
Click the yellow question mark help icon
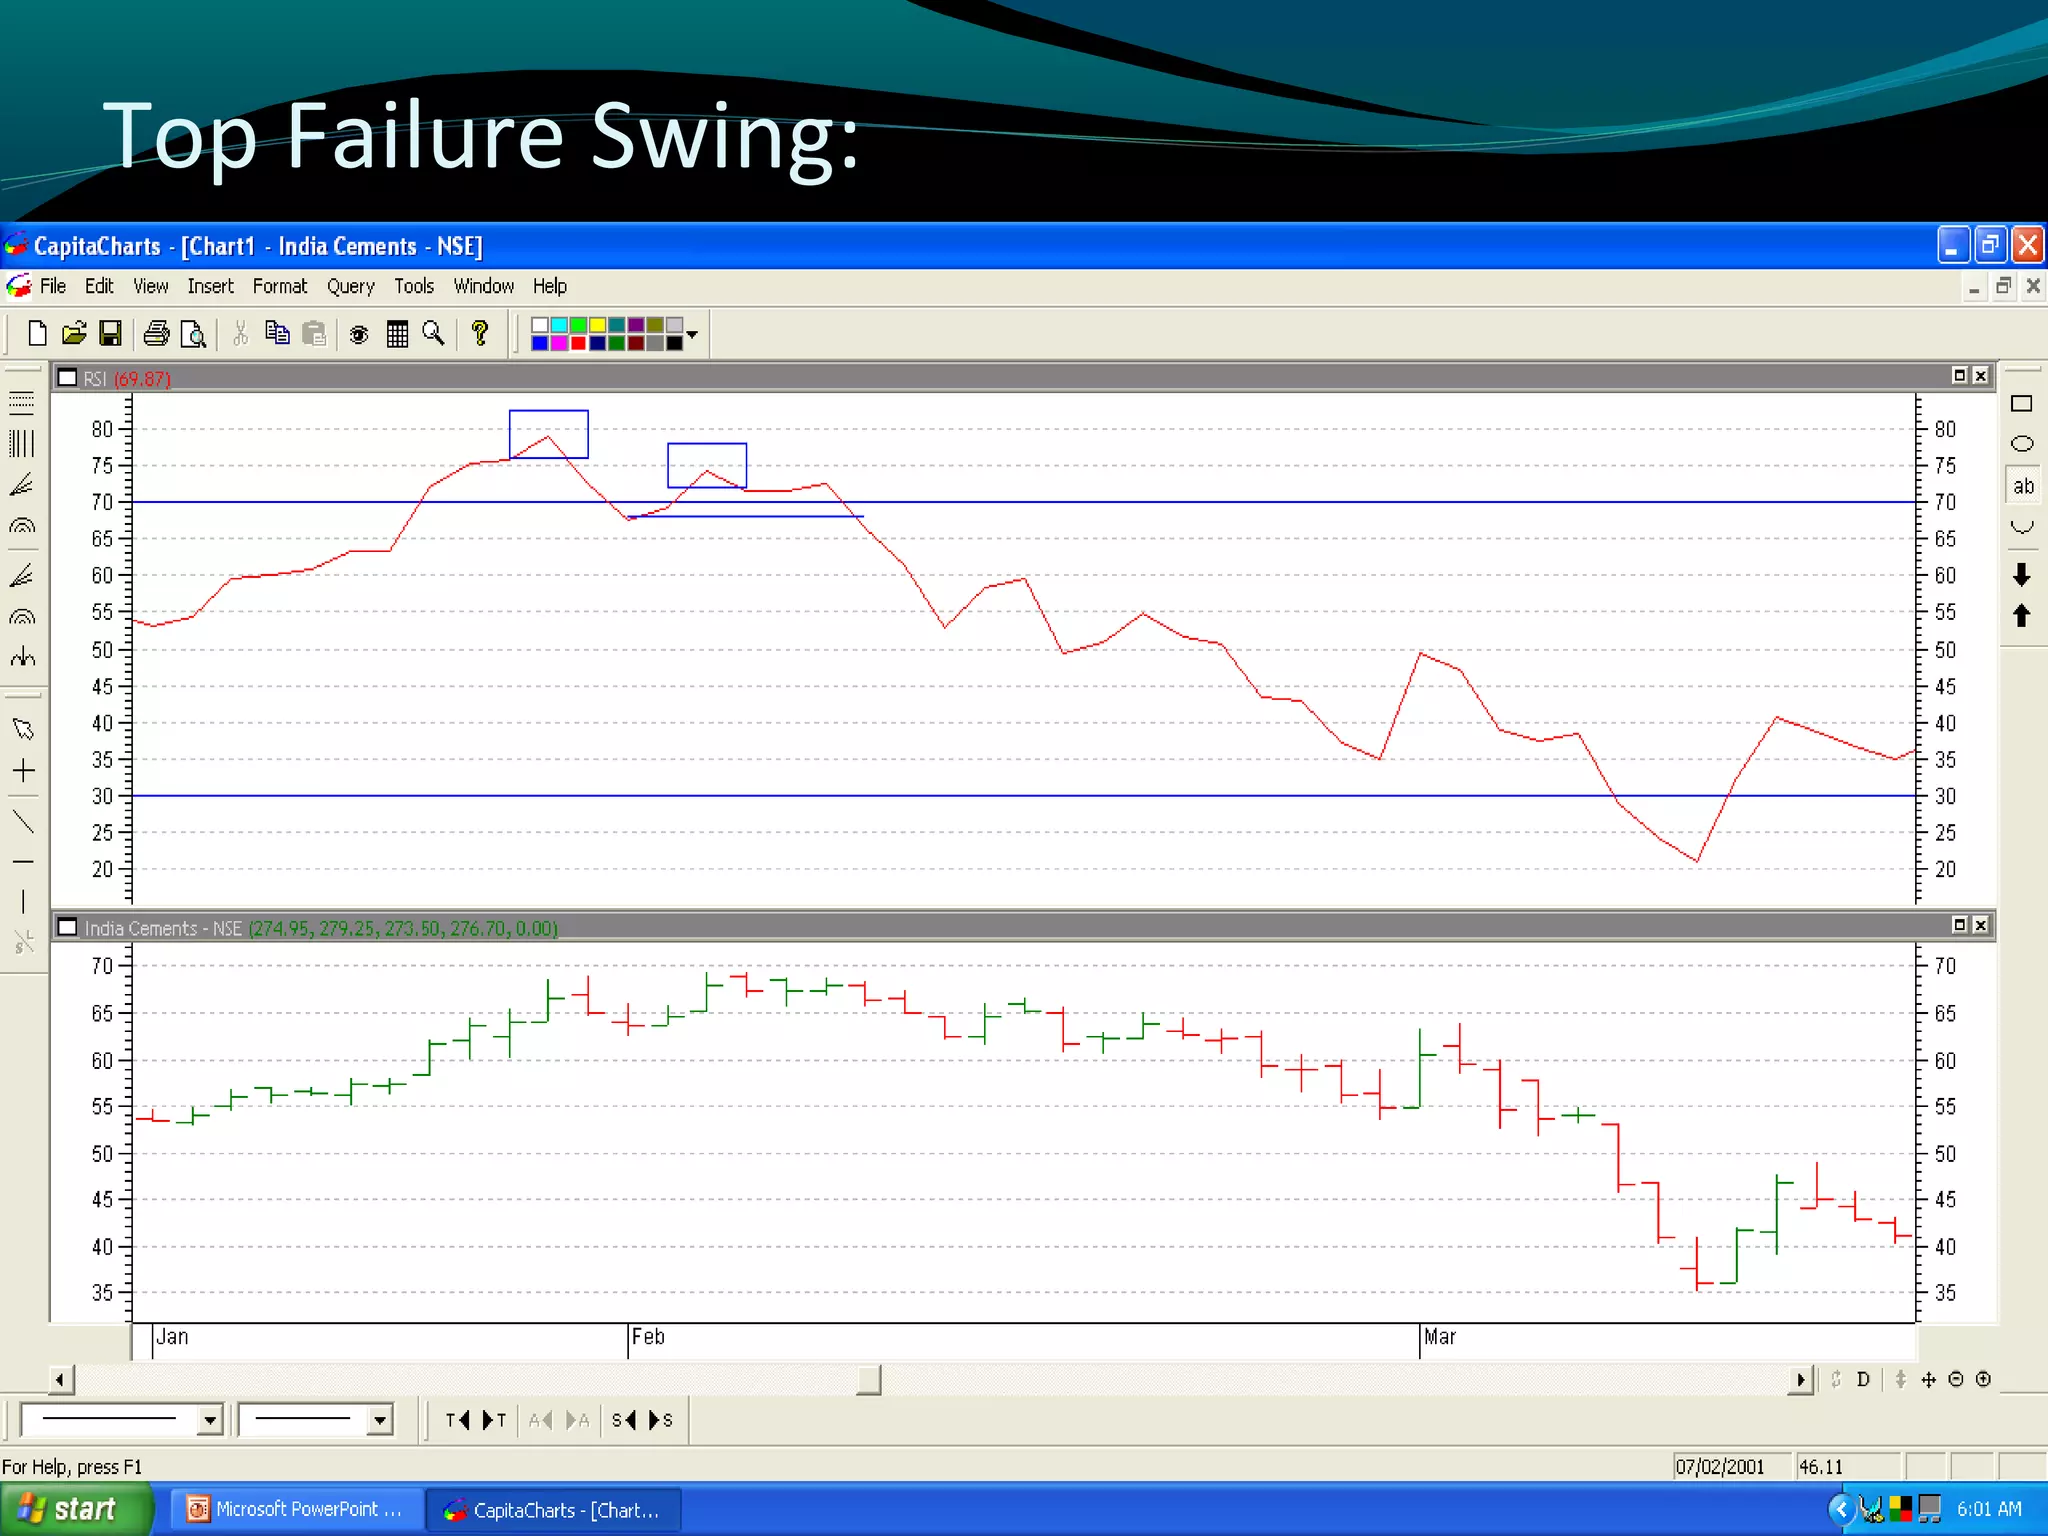pos(480,333)
